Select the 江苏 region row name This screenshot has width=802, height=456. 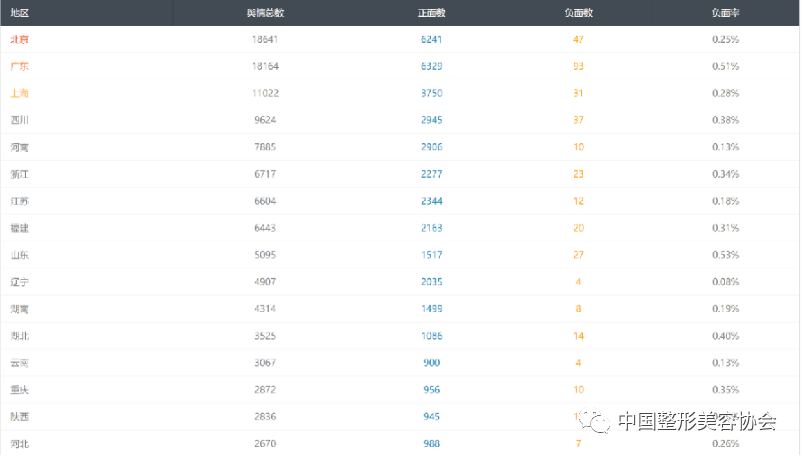[19, 201]
